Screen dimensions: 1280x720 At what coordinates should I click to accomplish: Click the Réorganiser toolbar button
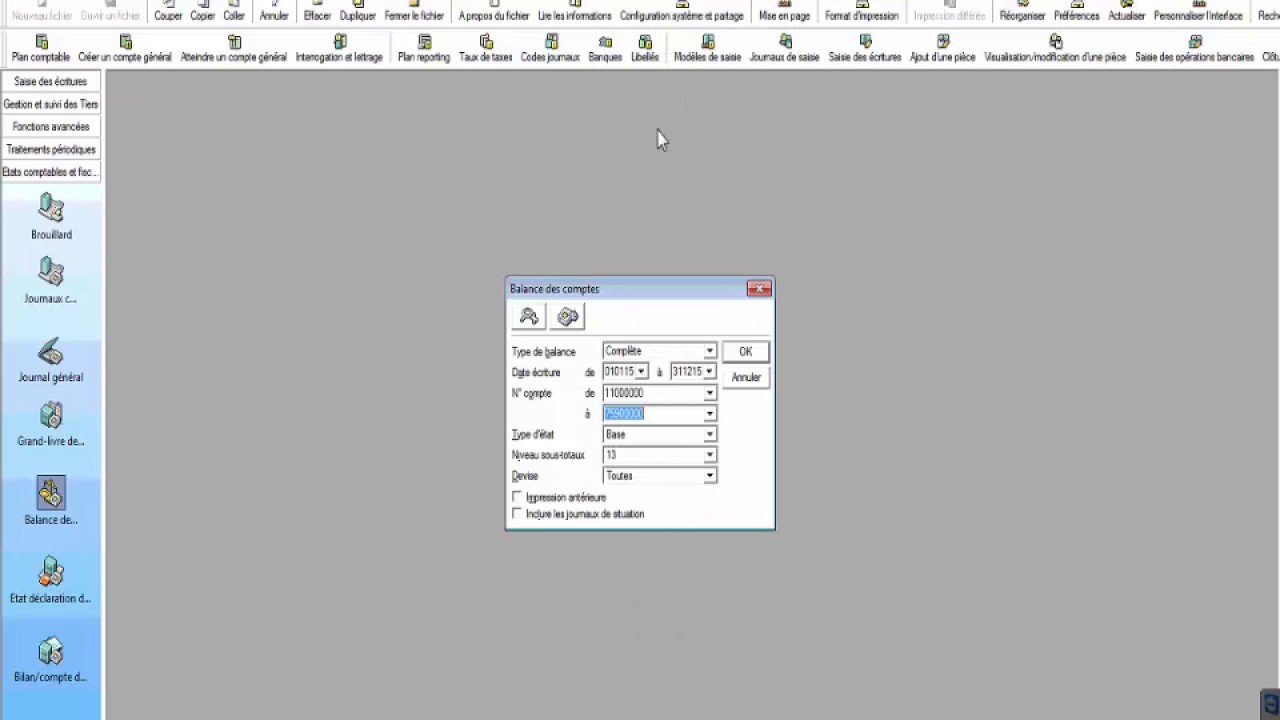click(x=1023, y=12)
